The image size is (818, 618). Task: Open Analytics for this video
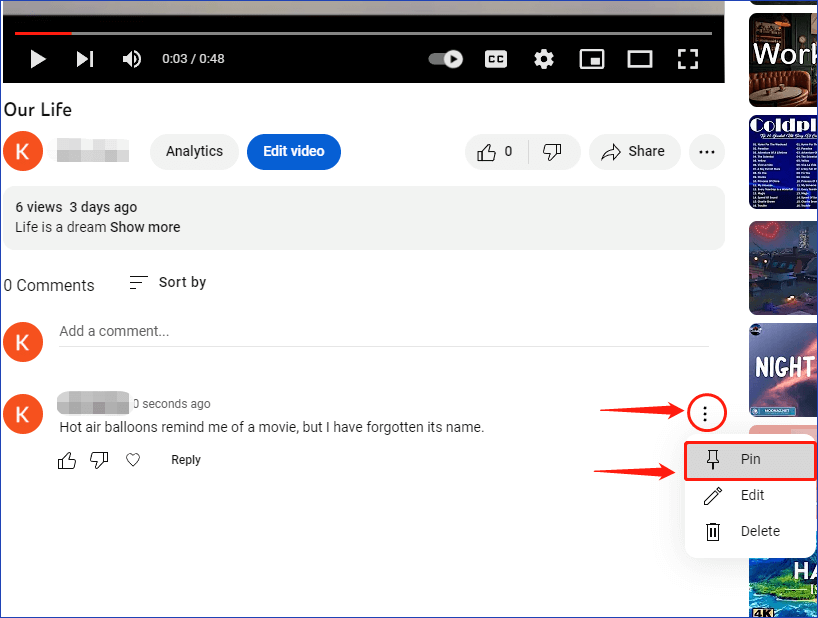pos(194,151)
